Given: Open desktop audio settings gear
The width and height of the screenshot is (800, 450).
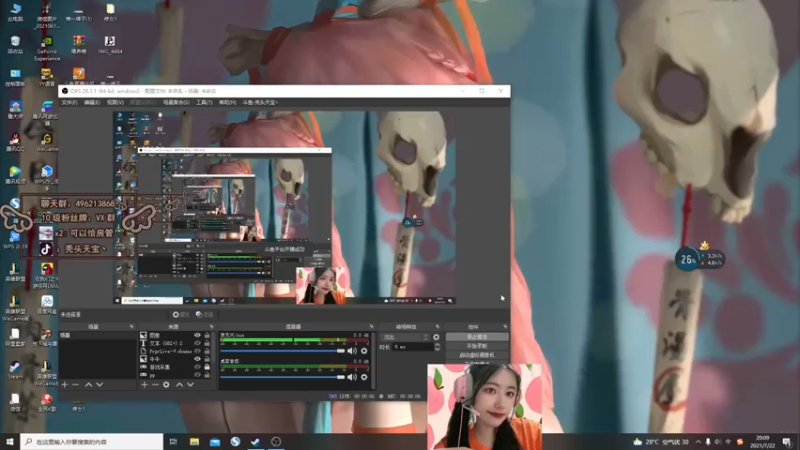Looking at the screenshot, I should pos(364,377).
